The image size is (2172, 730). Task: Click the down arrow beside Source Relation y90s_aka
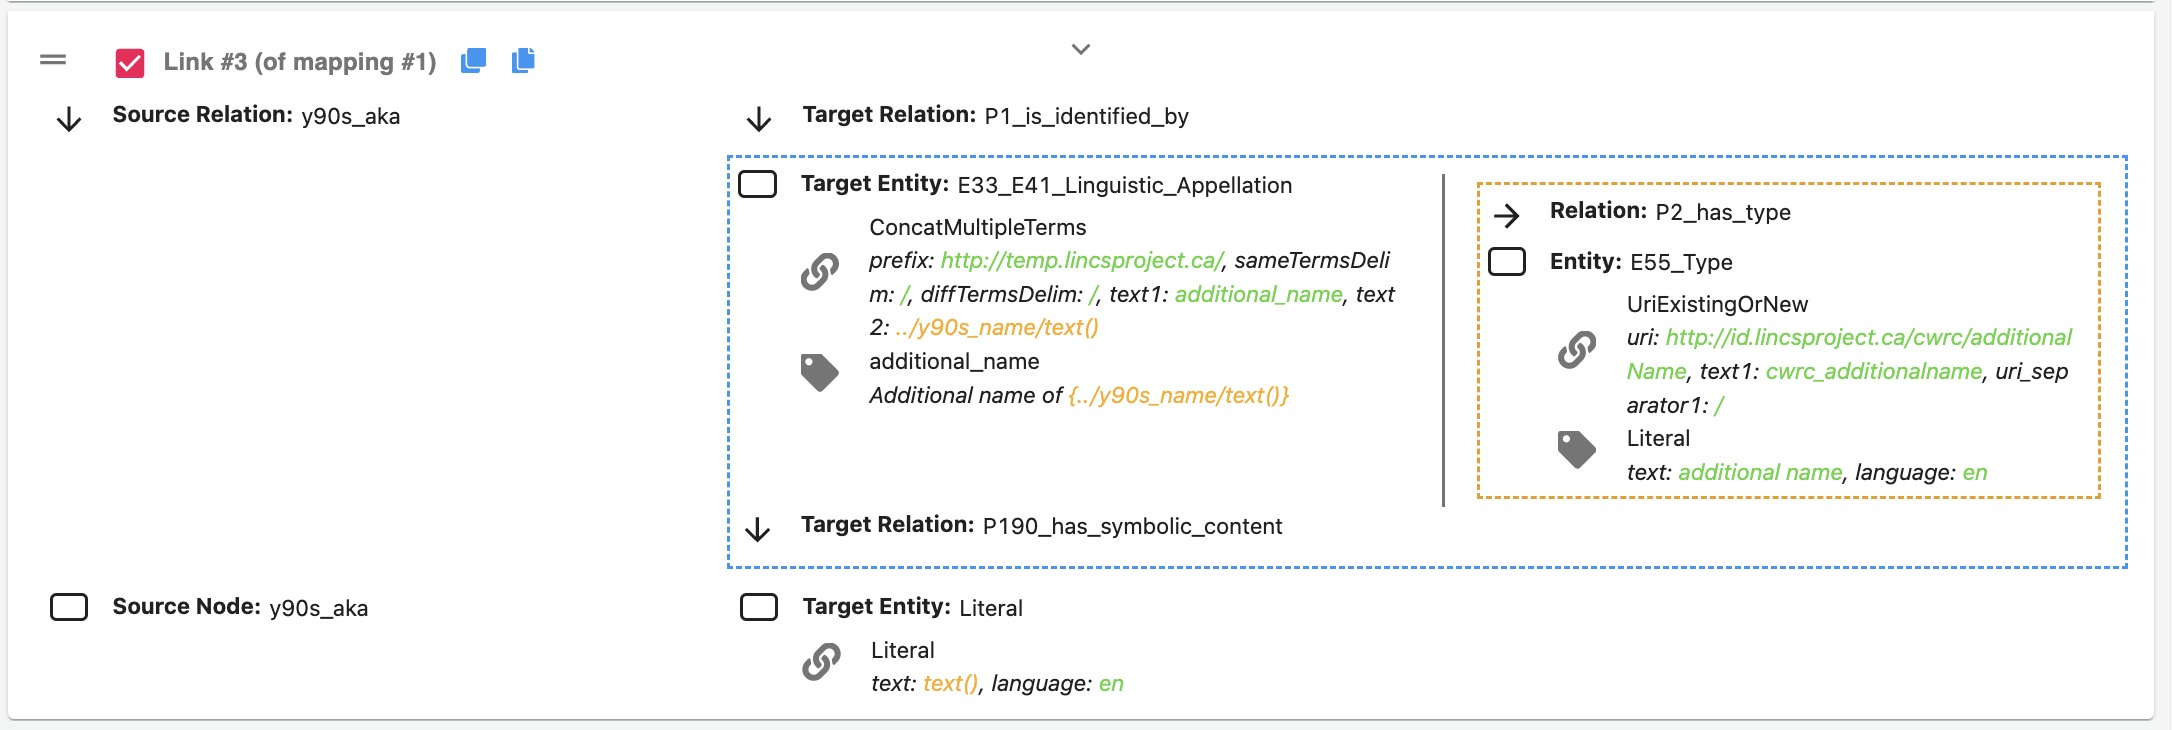(69, 120)
